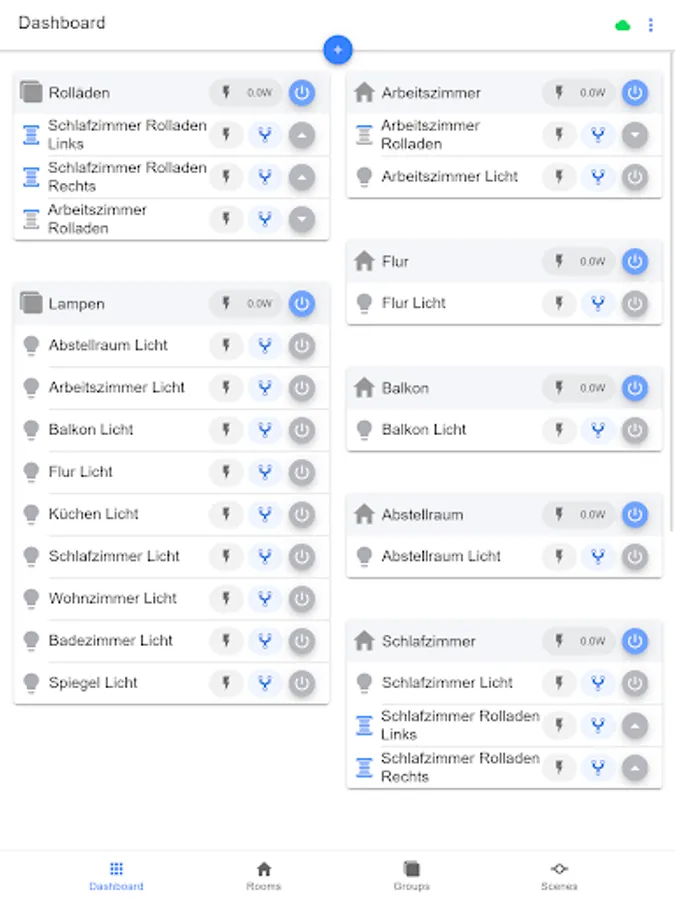Raise Schlafzimmer Rolladen Links with the up arrow
The image size is (675, 900).
pos(302,134)
